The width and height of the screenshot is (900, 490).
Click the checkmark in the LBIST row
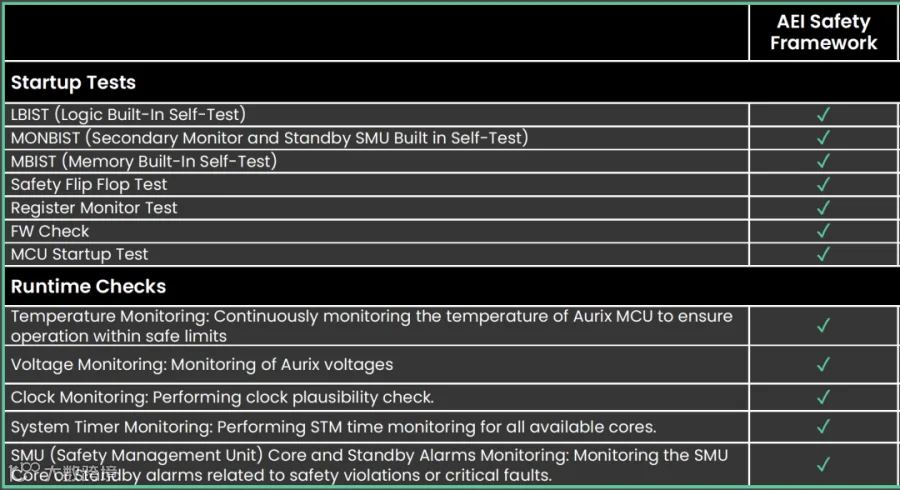[x=823, y=115]
